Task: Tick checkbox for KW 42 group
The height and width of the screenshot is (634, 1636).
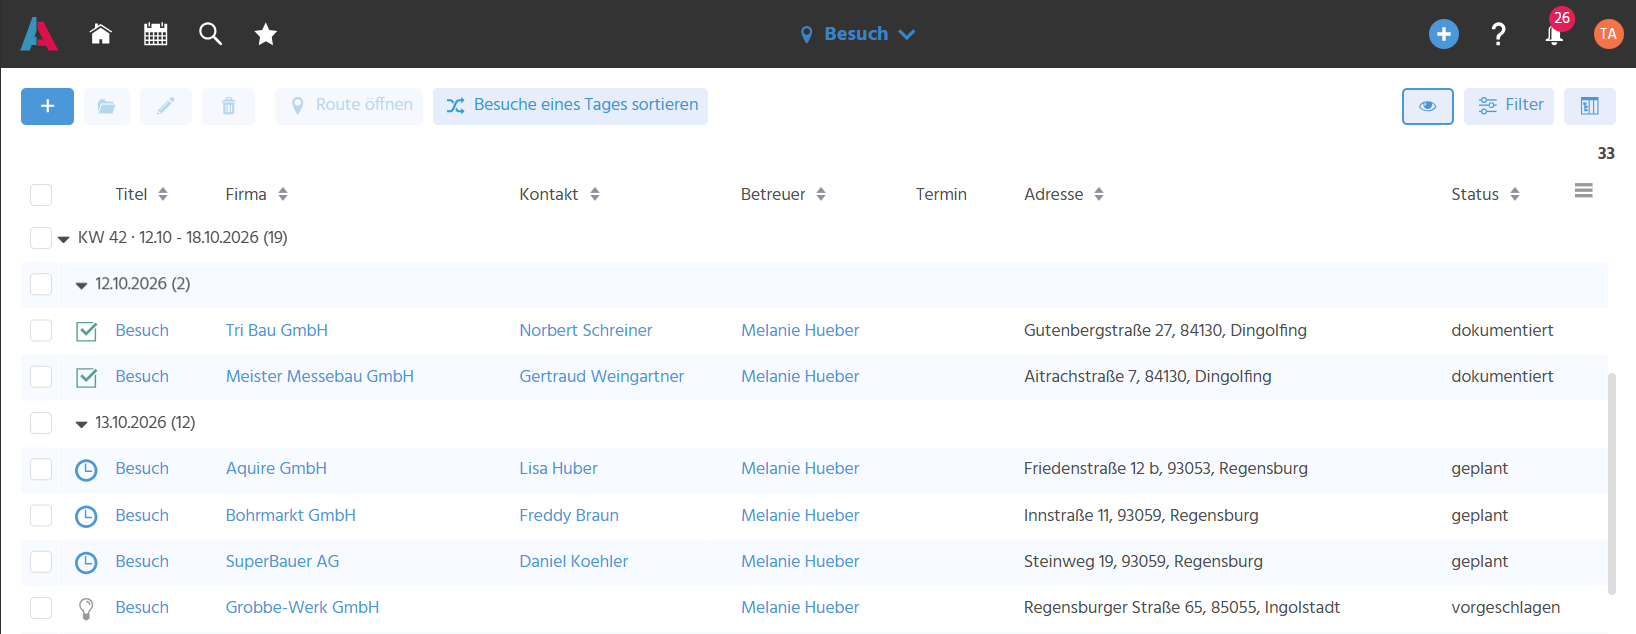Action: (41, 238)
